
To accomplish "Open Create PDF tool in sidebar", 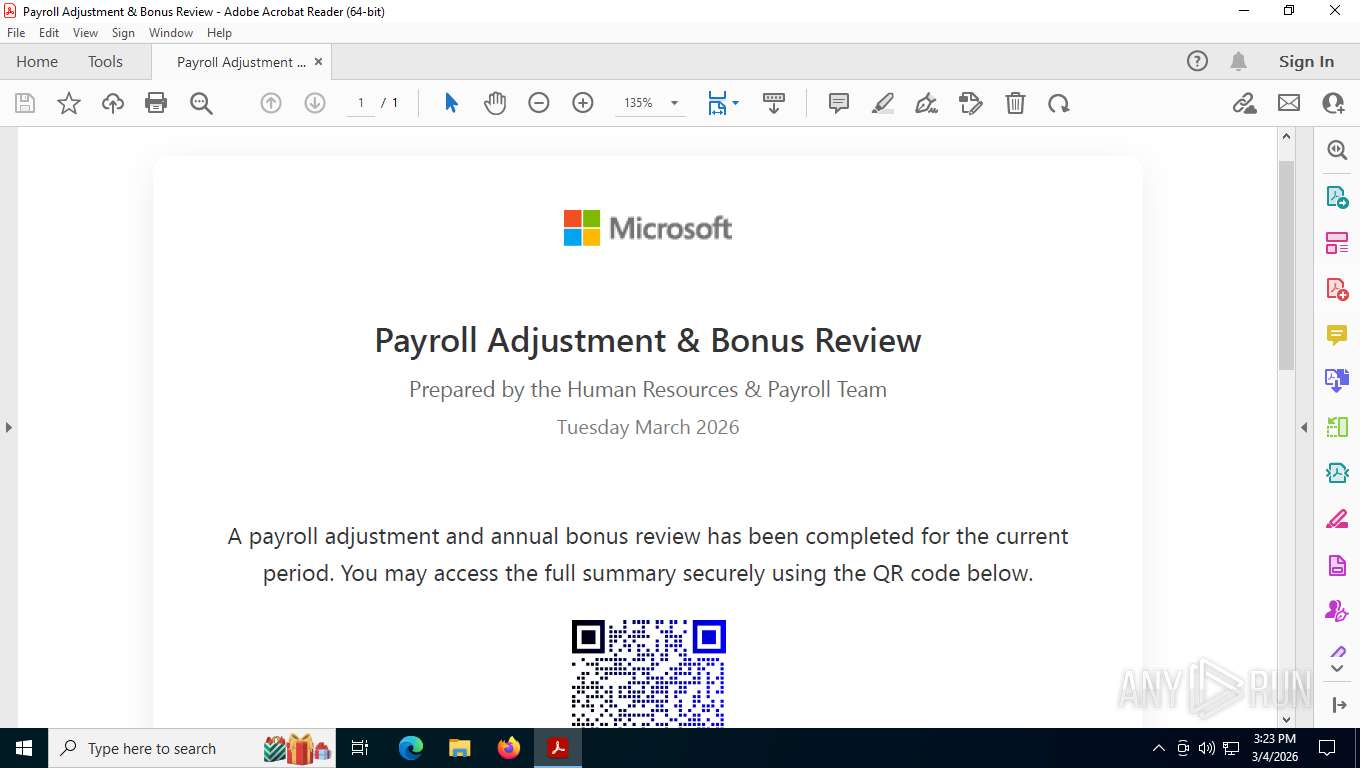I will [1337, 289].
